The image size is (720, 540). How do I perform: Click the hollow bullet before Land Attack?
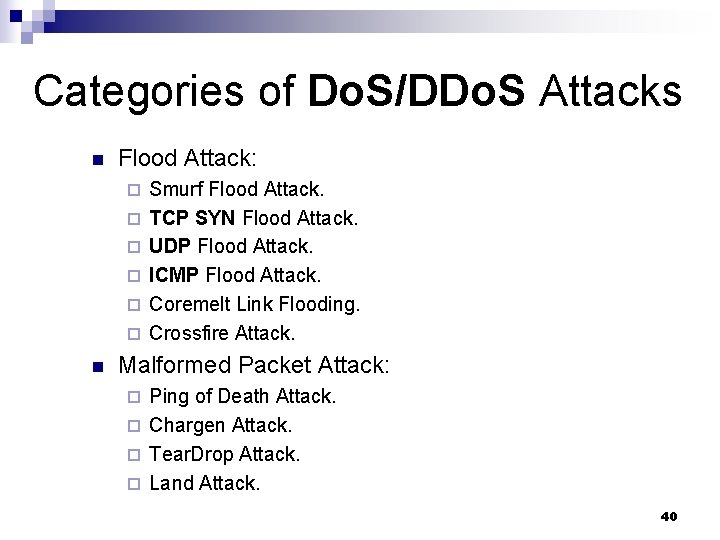[137, 484]
